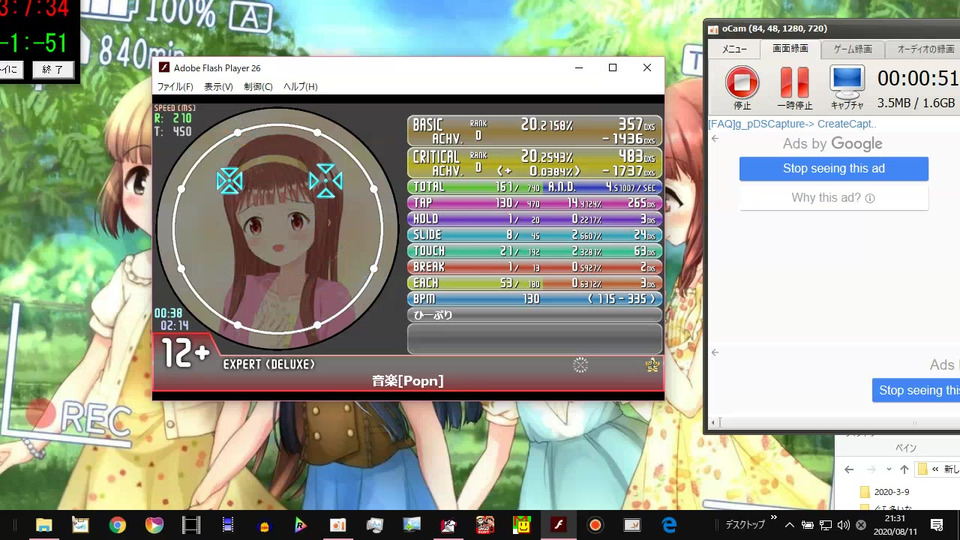Click the back arrow beside the lower ad
The height and width of the screenshot is (540, 960).
(x=715, y=353)
